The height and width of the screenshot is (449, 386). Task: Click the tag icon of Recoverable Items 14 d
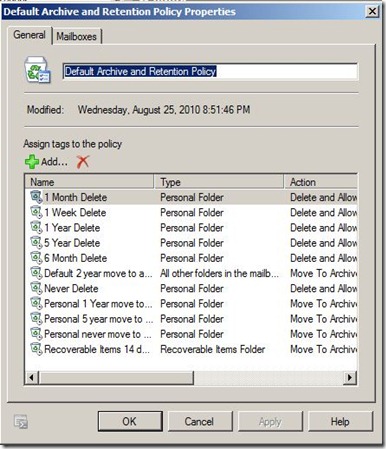(x=36, y=349)
